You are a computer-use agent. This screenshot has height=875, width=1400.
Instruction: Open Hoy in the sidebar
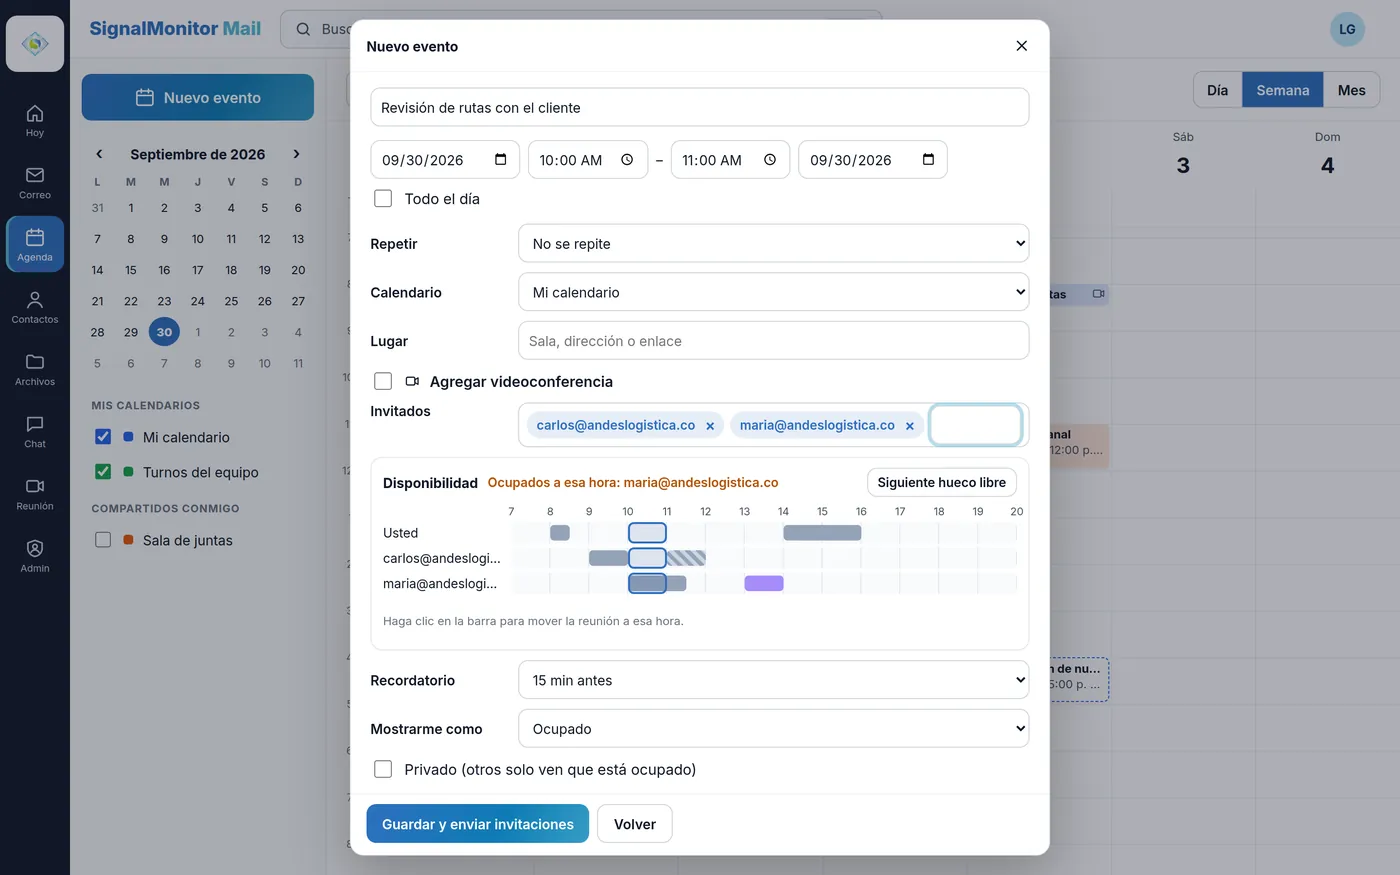[35, 120]
